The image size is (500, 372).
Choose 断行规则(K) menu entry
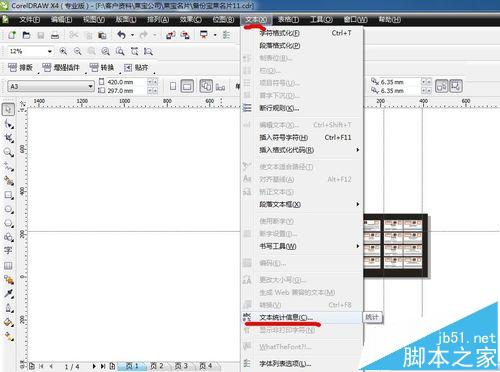coord(302,108)
